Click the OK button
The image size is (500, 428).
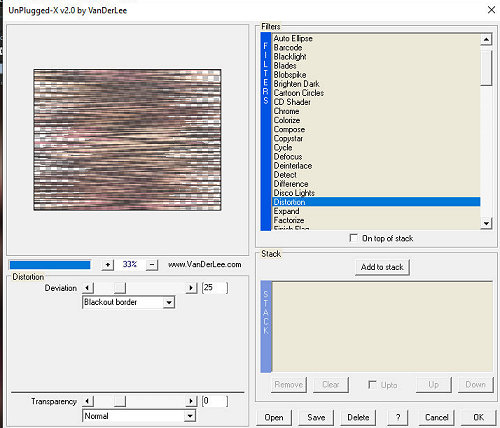479,417
